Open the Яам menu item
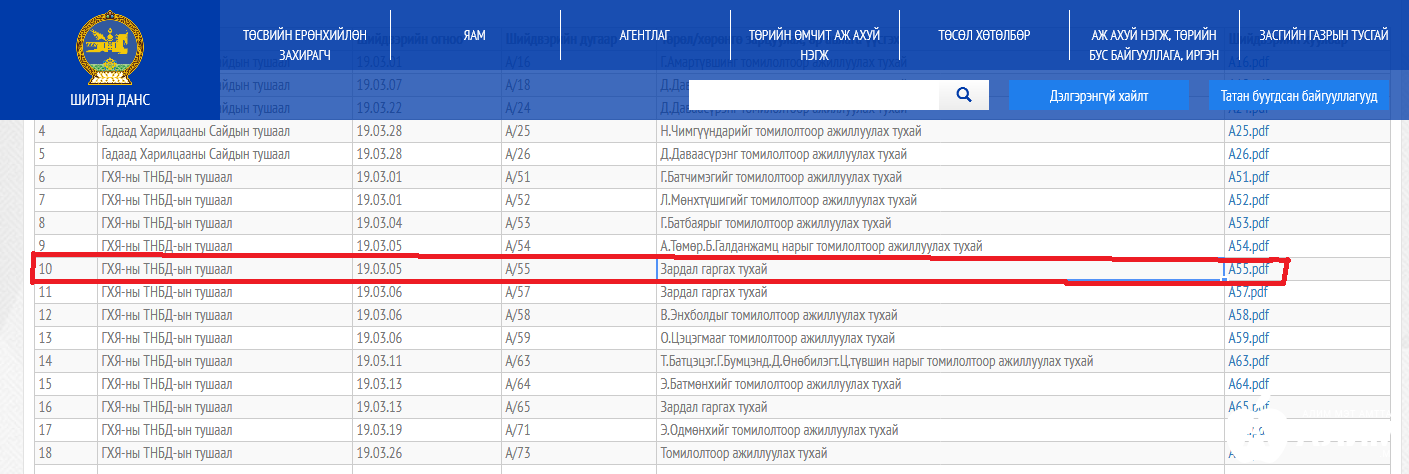1409x474 pixels. (475, 35)
